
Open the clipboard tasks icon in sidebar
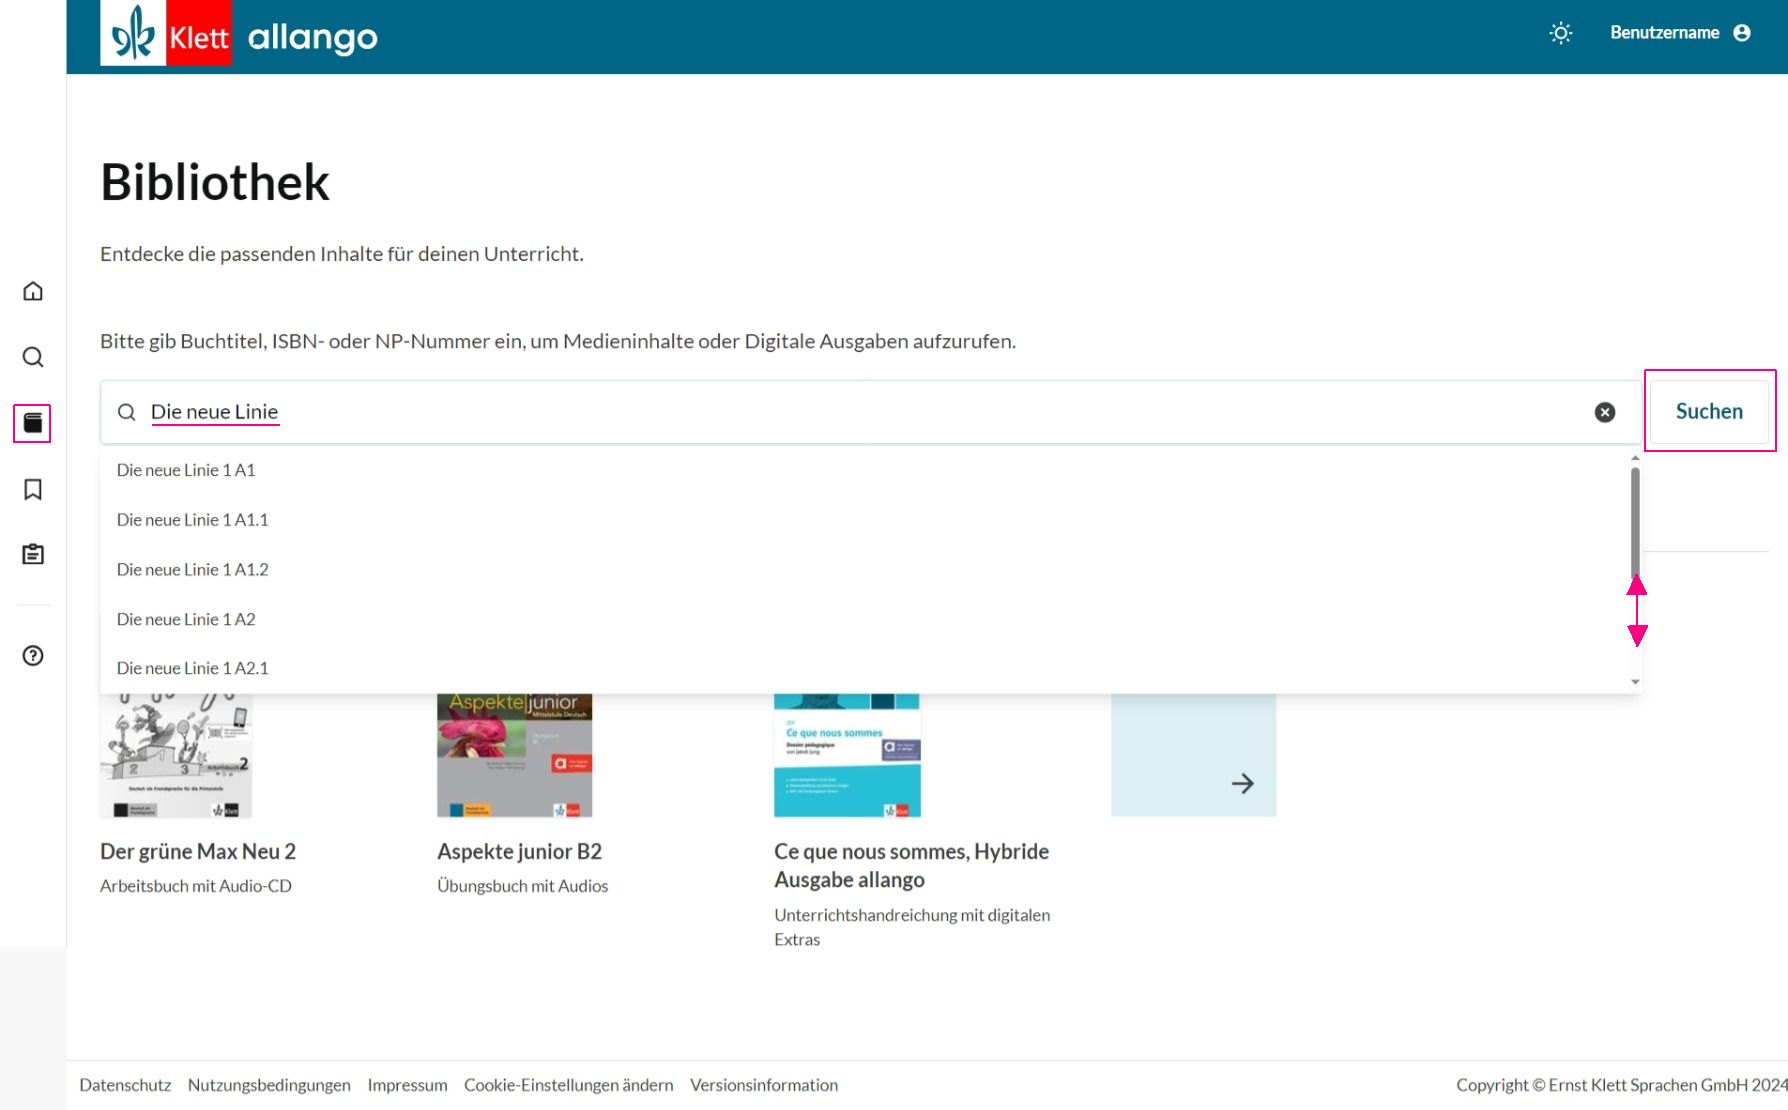click(33, 554)
